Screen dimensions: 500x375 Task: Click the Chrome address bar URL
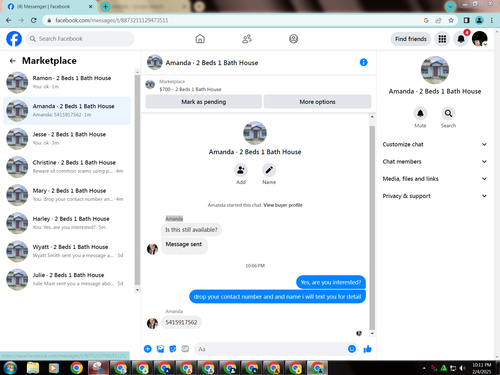point(112,20)
